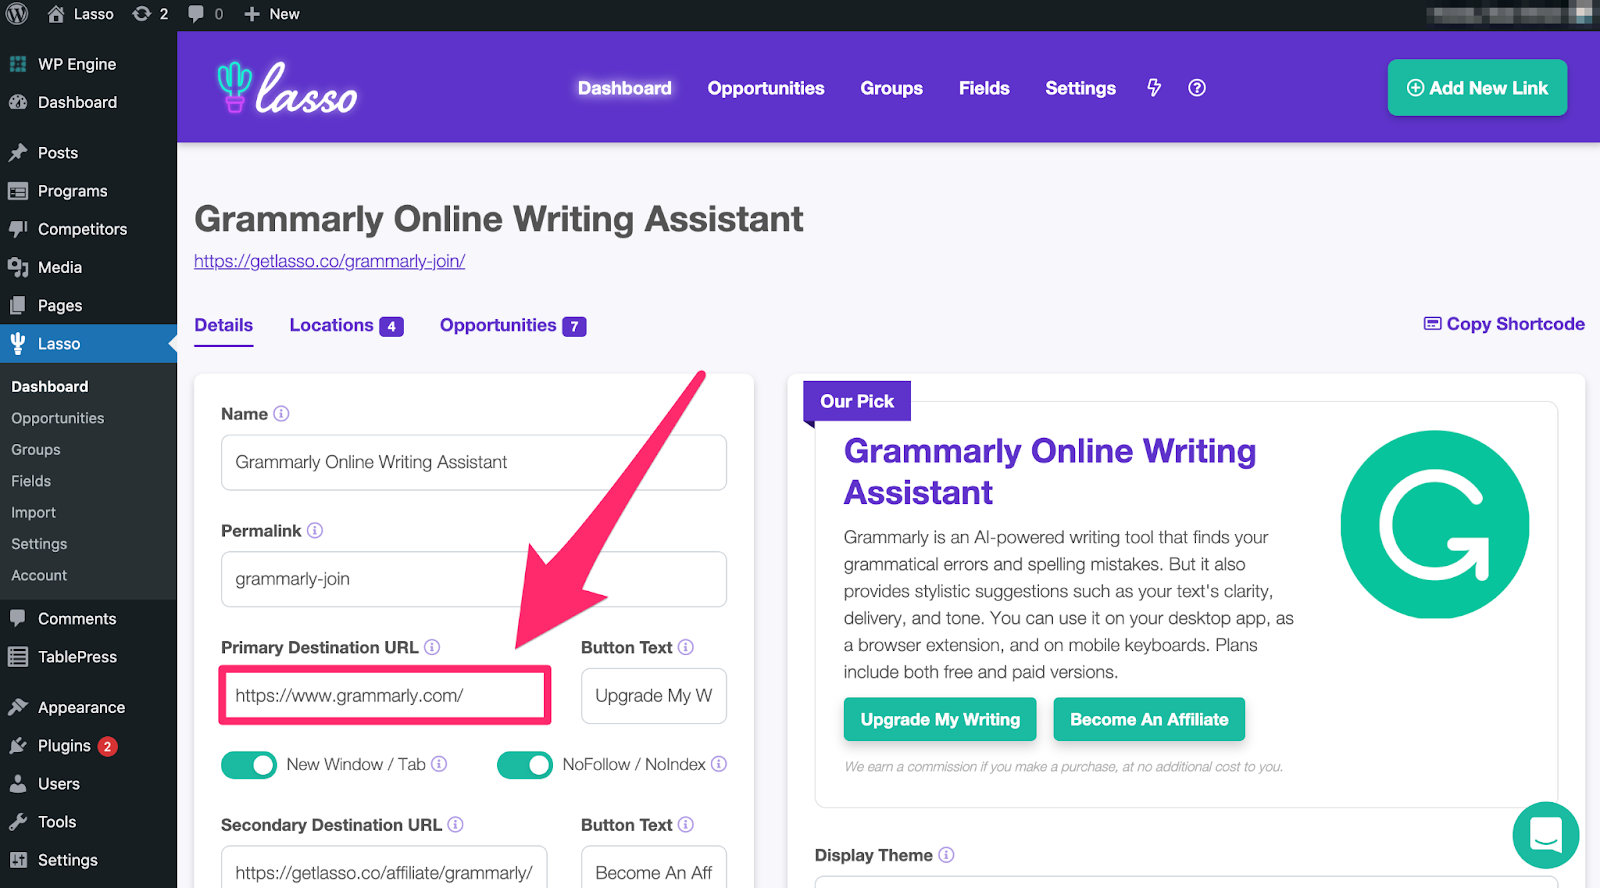The height and width of the screenshot is (888, 1600).
Task: Select the Lasso sidebar menu item
Action: [88, 343]
